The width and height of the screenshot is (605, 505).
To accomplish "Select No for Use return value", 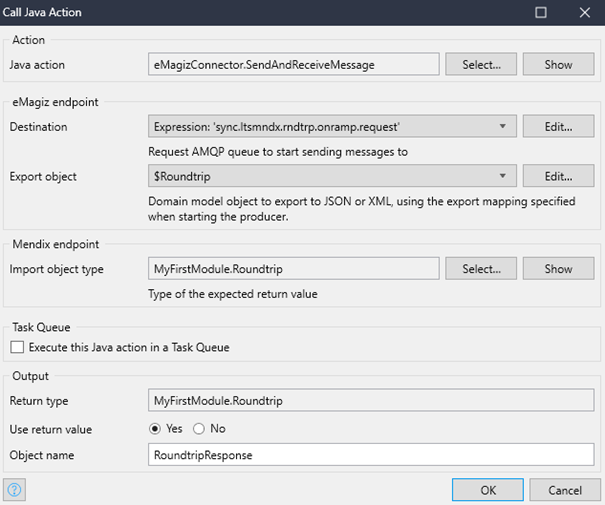I will point(199,429).
